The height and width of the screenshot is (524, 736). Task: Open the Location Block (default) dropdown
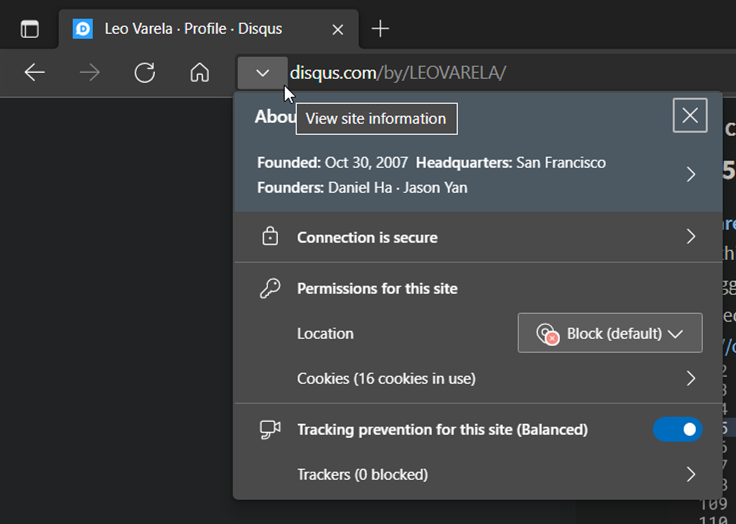click(x=610, y=333)
